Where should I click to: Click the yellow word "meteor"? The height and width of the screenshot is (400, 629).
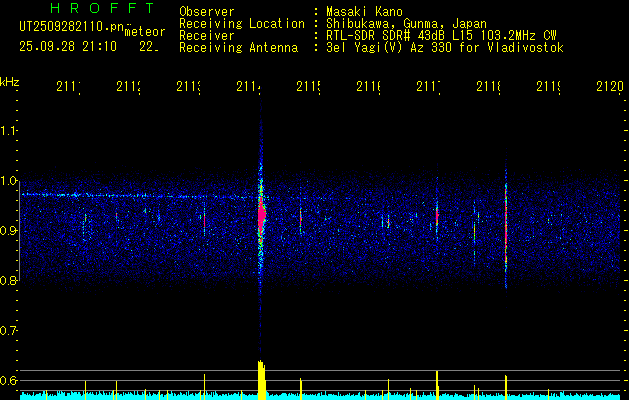tap(145, 32)
